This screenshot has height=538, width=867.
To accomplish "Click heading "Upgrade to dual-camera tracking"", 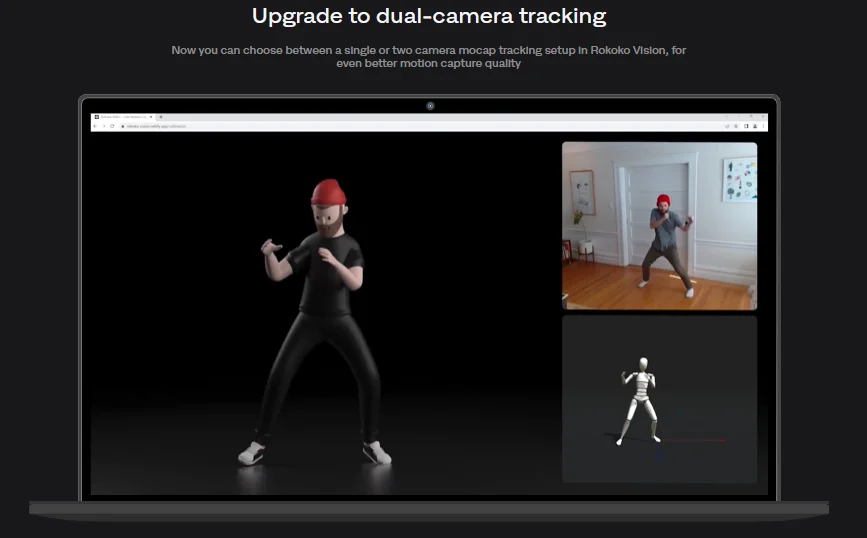I will point(429,16).
